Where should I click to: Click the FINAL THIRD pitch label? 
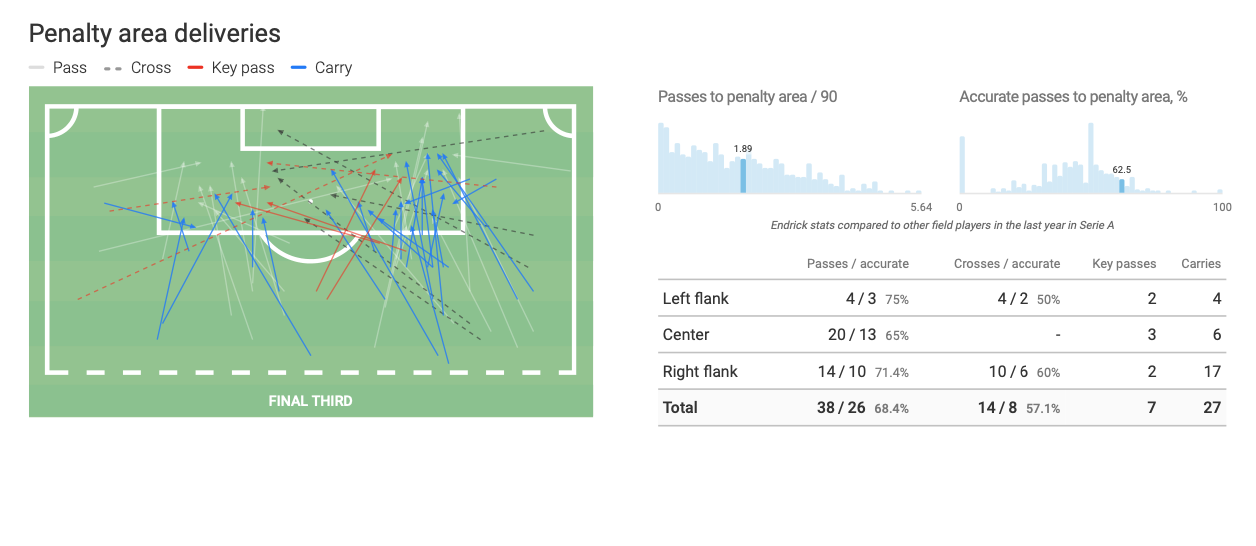pyautogui.click(x=310, y=401)
